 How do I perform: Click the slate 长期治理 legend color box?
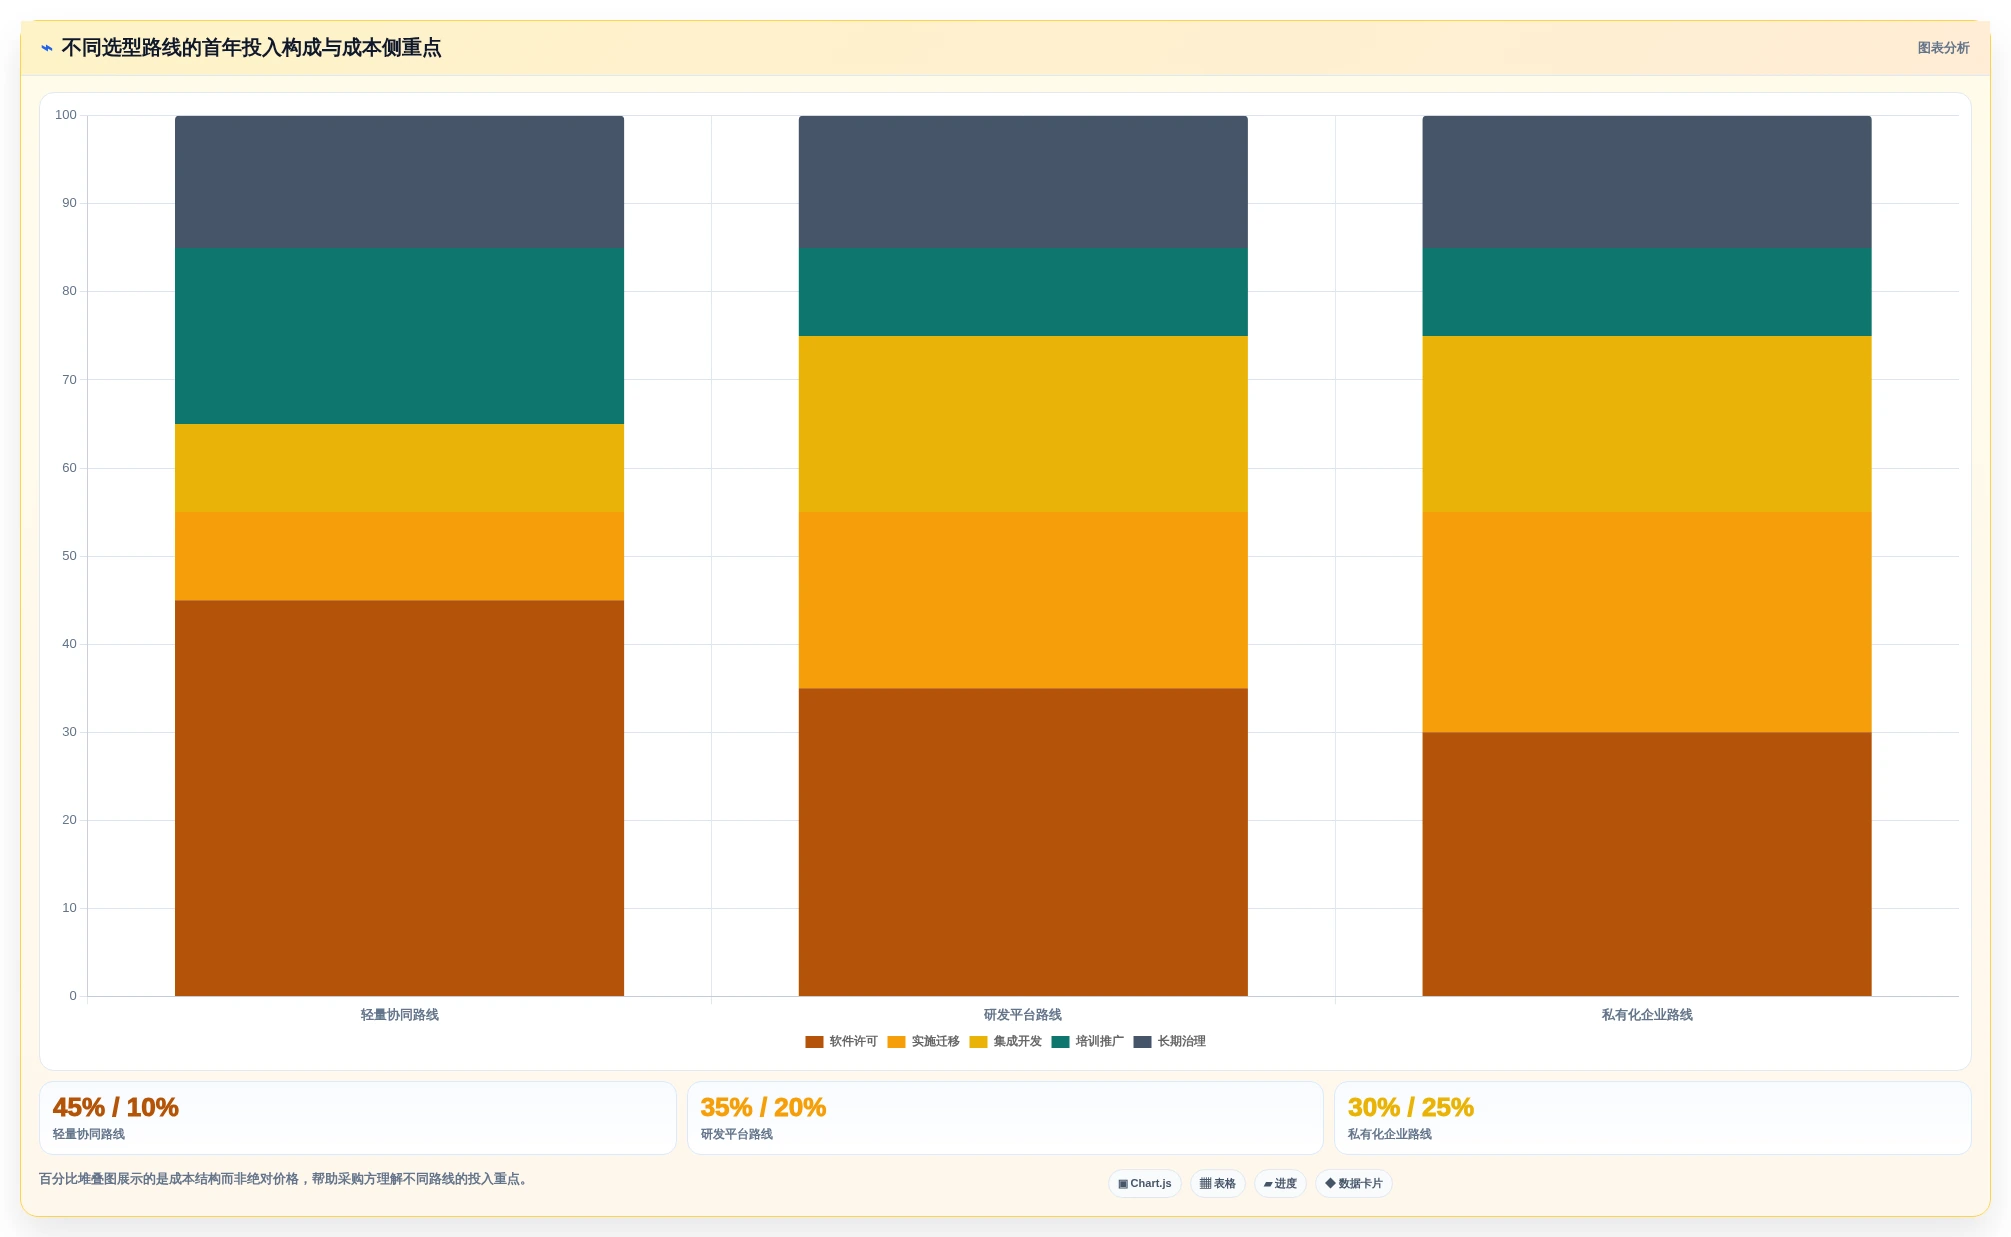[1142, 1041]
